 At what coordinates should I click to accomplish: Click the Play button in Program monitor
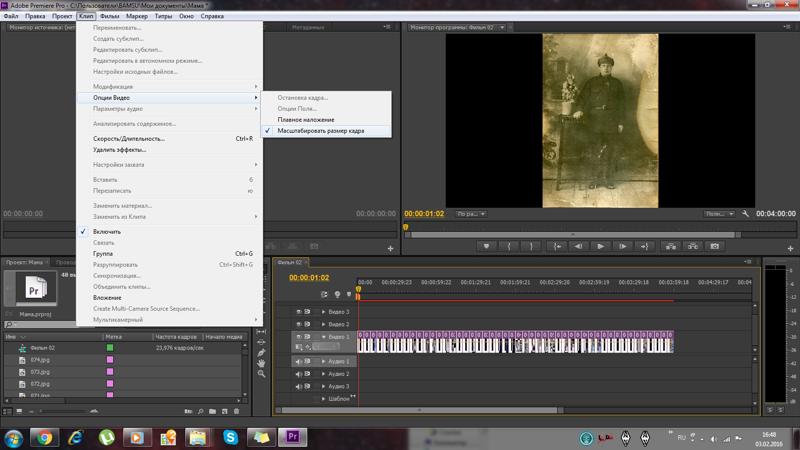pos(600,245)
